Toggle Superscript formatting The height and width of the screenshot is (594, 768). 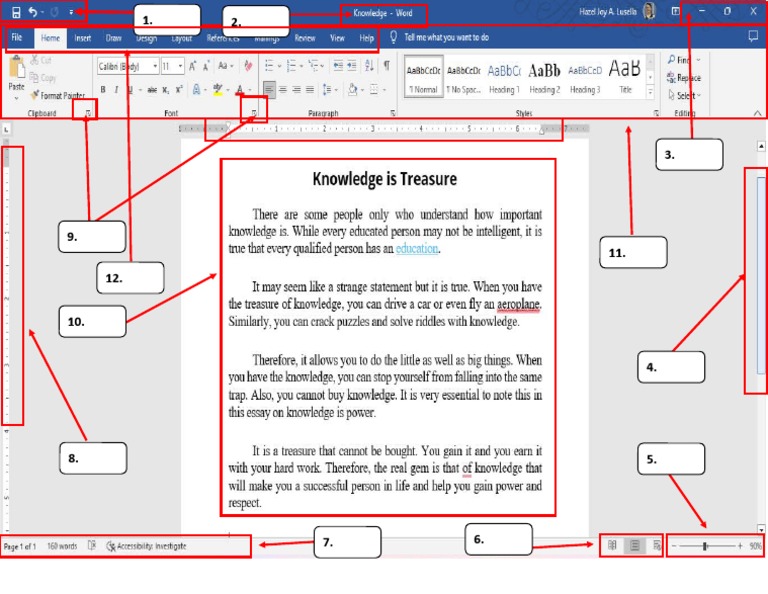pos(179,90)
